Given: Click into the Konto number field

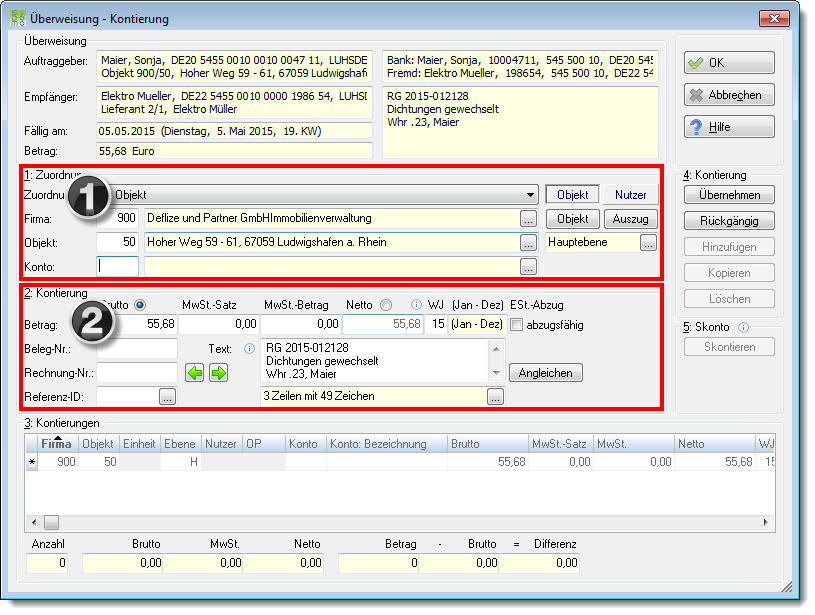Looking at the screenshot, I should tap(117, 267).
